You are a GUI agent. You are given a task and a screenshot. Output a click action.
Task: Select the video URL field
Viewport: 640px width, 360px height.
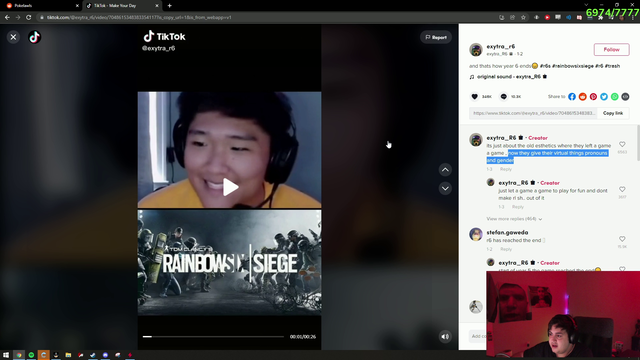tap(533, 113)
